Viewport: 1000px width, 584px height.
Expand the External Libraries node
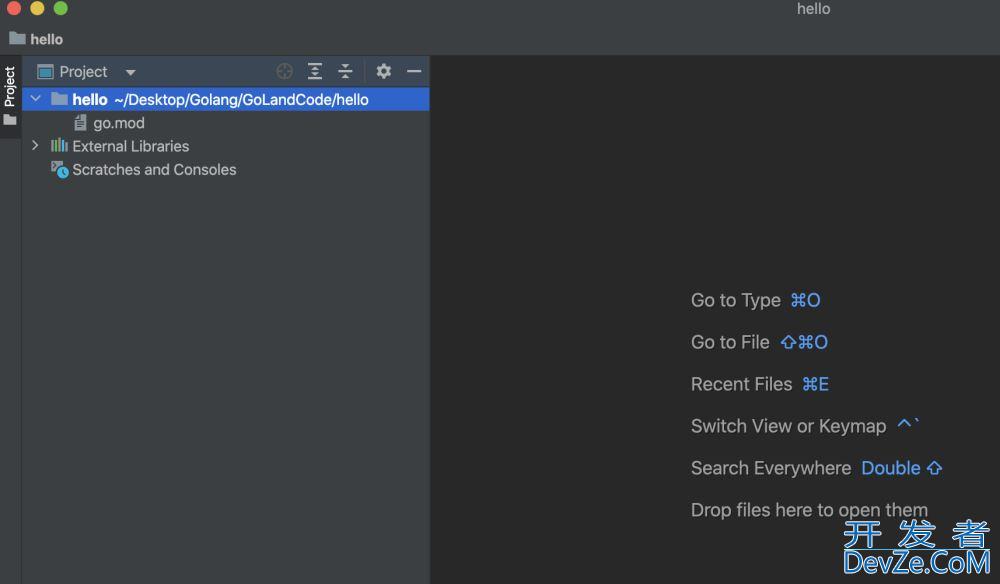(x=36, y=146)
